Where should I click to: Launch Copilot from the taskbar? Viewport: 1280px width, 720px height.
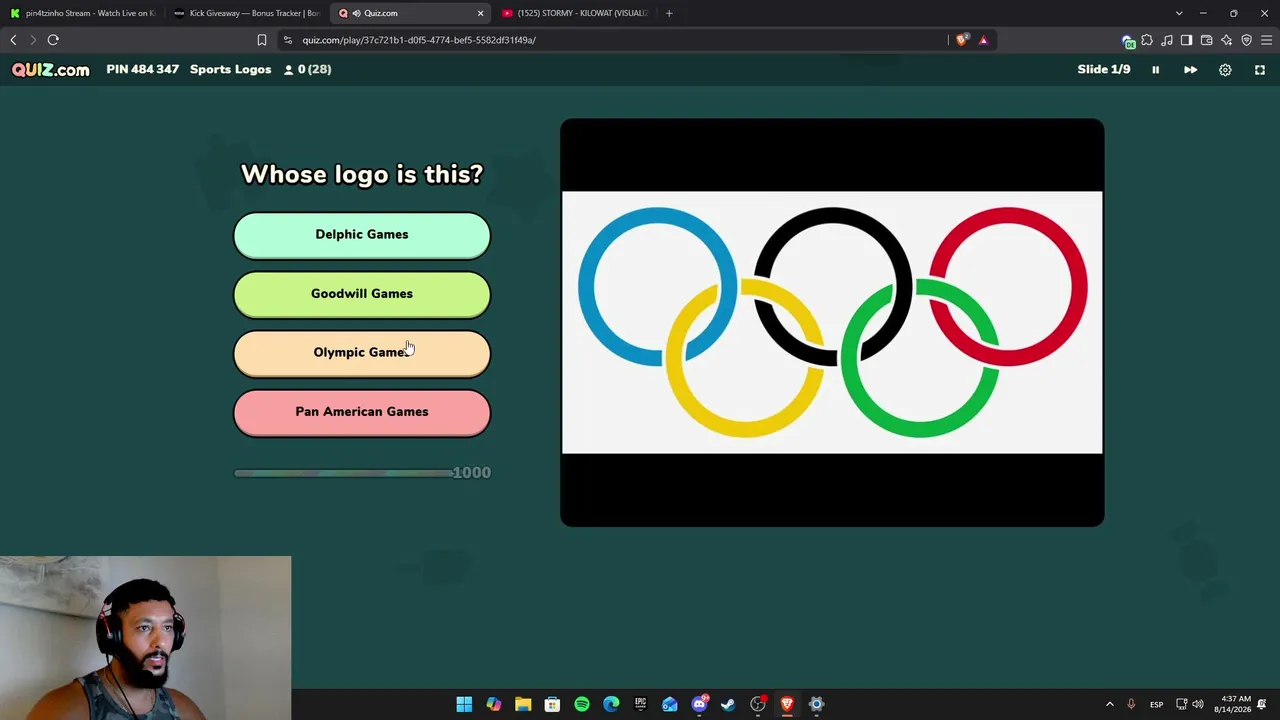(494, 704)
